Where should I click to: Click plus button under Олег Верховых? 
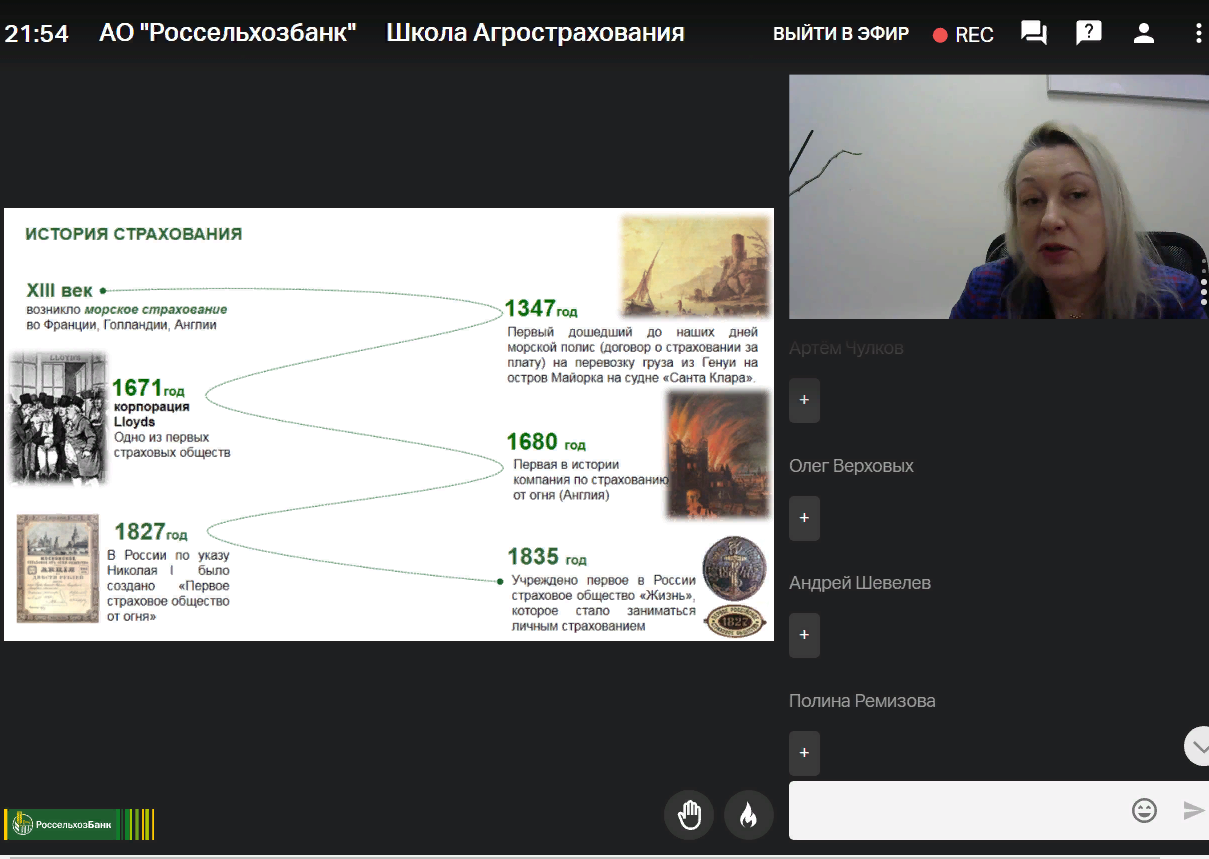click(x=804, y=518)
